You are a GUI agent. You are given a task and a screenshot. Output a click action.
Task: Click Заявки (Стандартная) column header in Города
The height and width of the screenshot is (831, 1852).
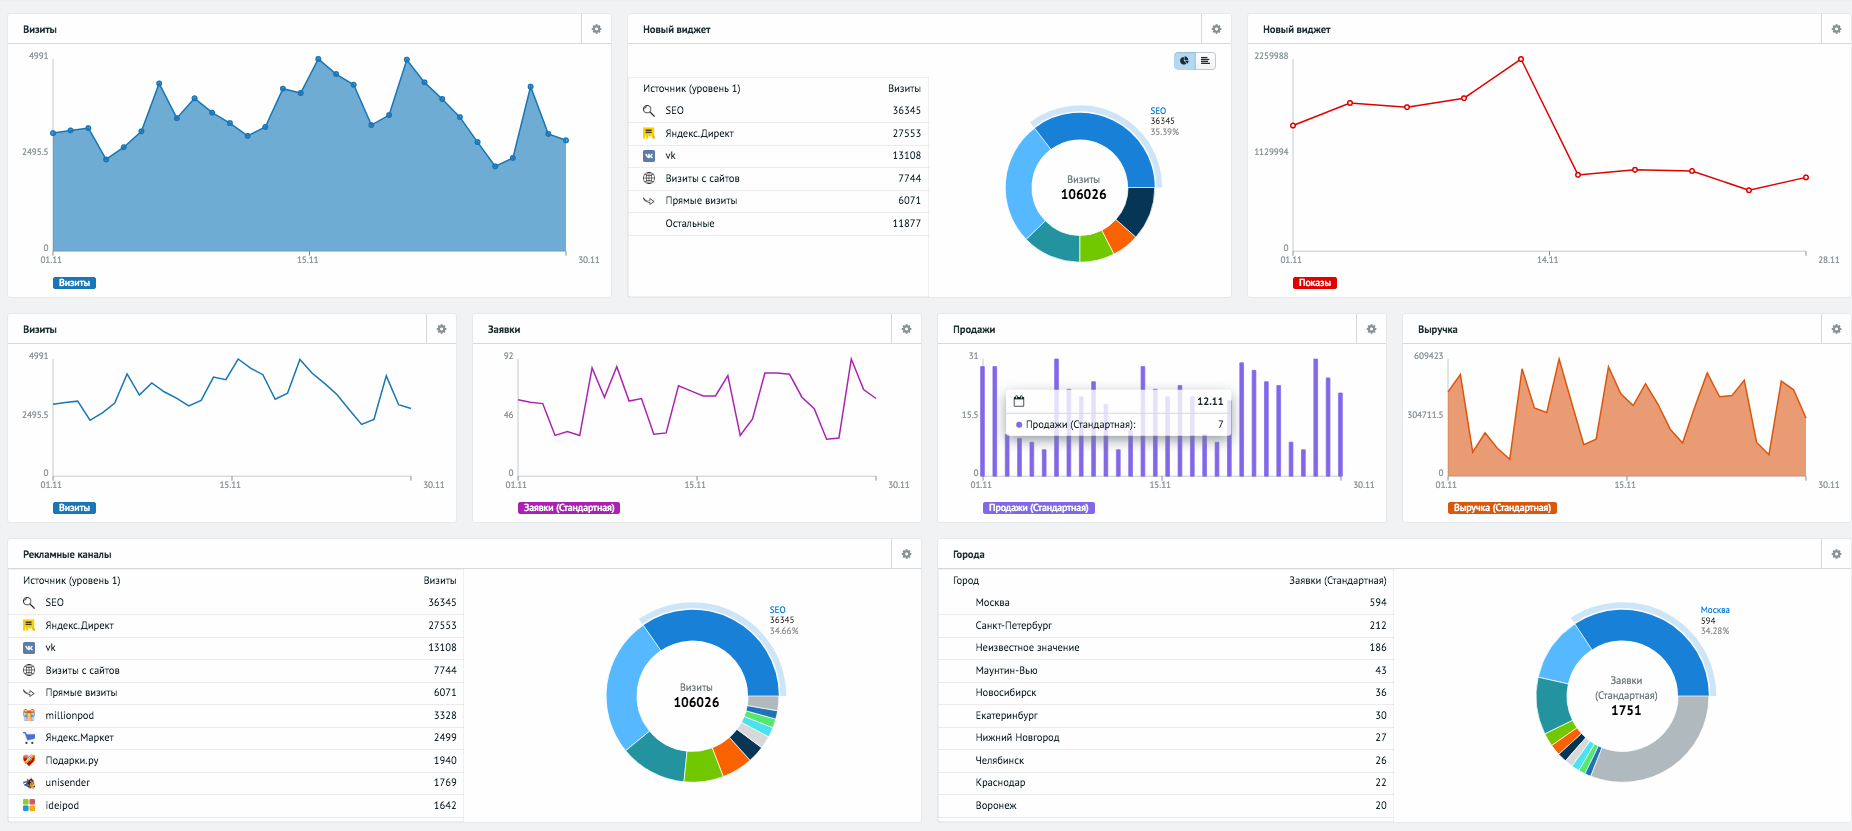1337,580
